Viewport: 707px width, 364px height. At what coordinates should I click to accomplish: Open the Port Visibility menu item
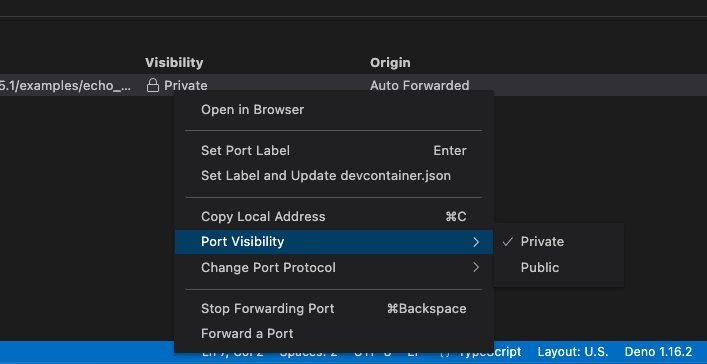point(334,242)
